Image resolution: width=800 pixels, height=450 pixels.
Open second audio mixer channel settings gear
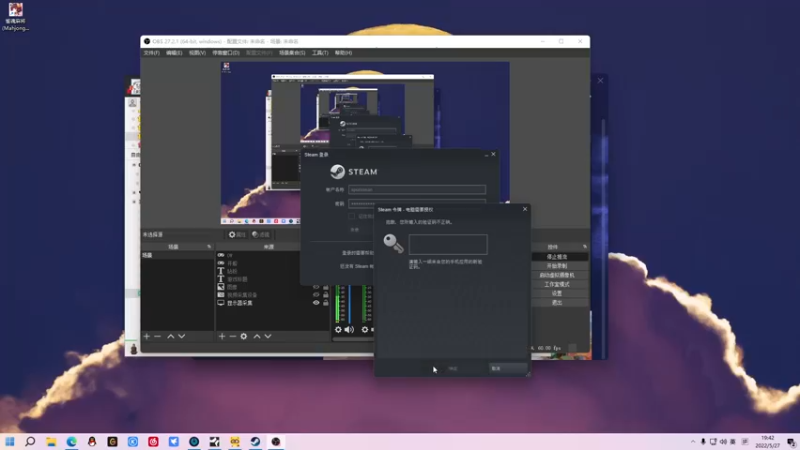coord(365,330)
